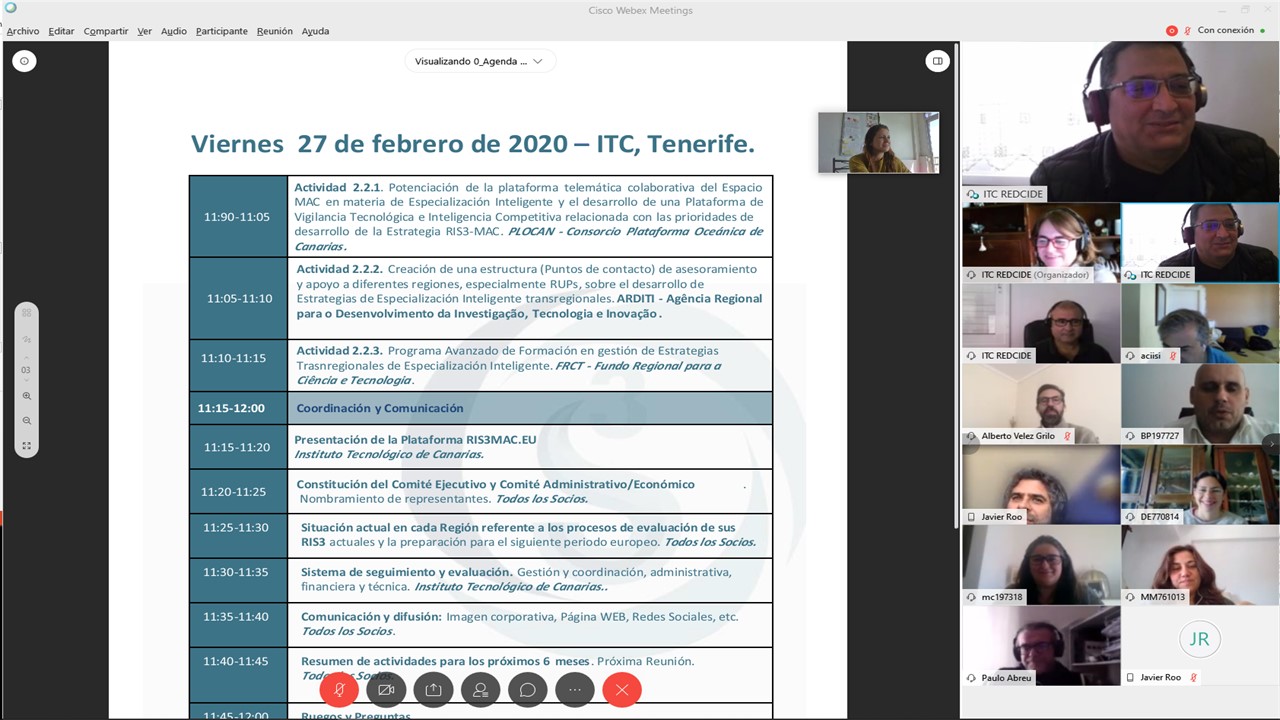Click the page number 03 indicator
The height and width of the screenshot is (720, 1280).
(x=27, y=370)
